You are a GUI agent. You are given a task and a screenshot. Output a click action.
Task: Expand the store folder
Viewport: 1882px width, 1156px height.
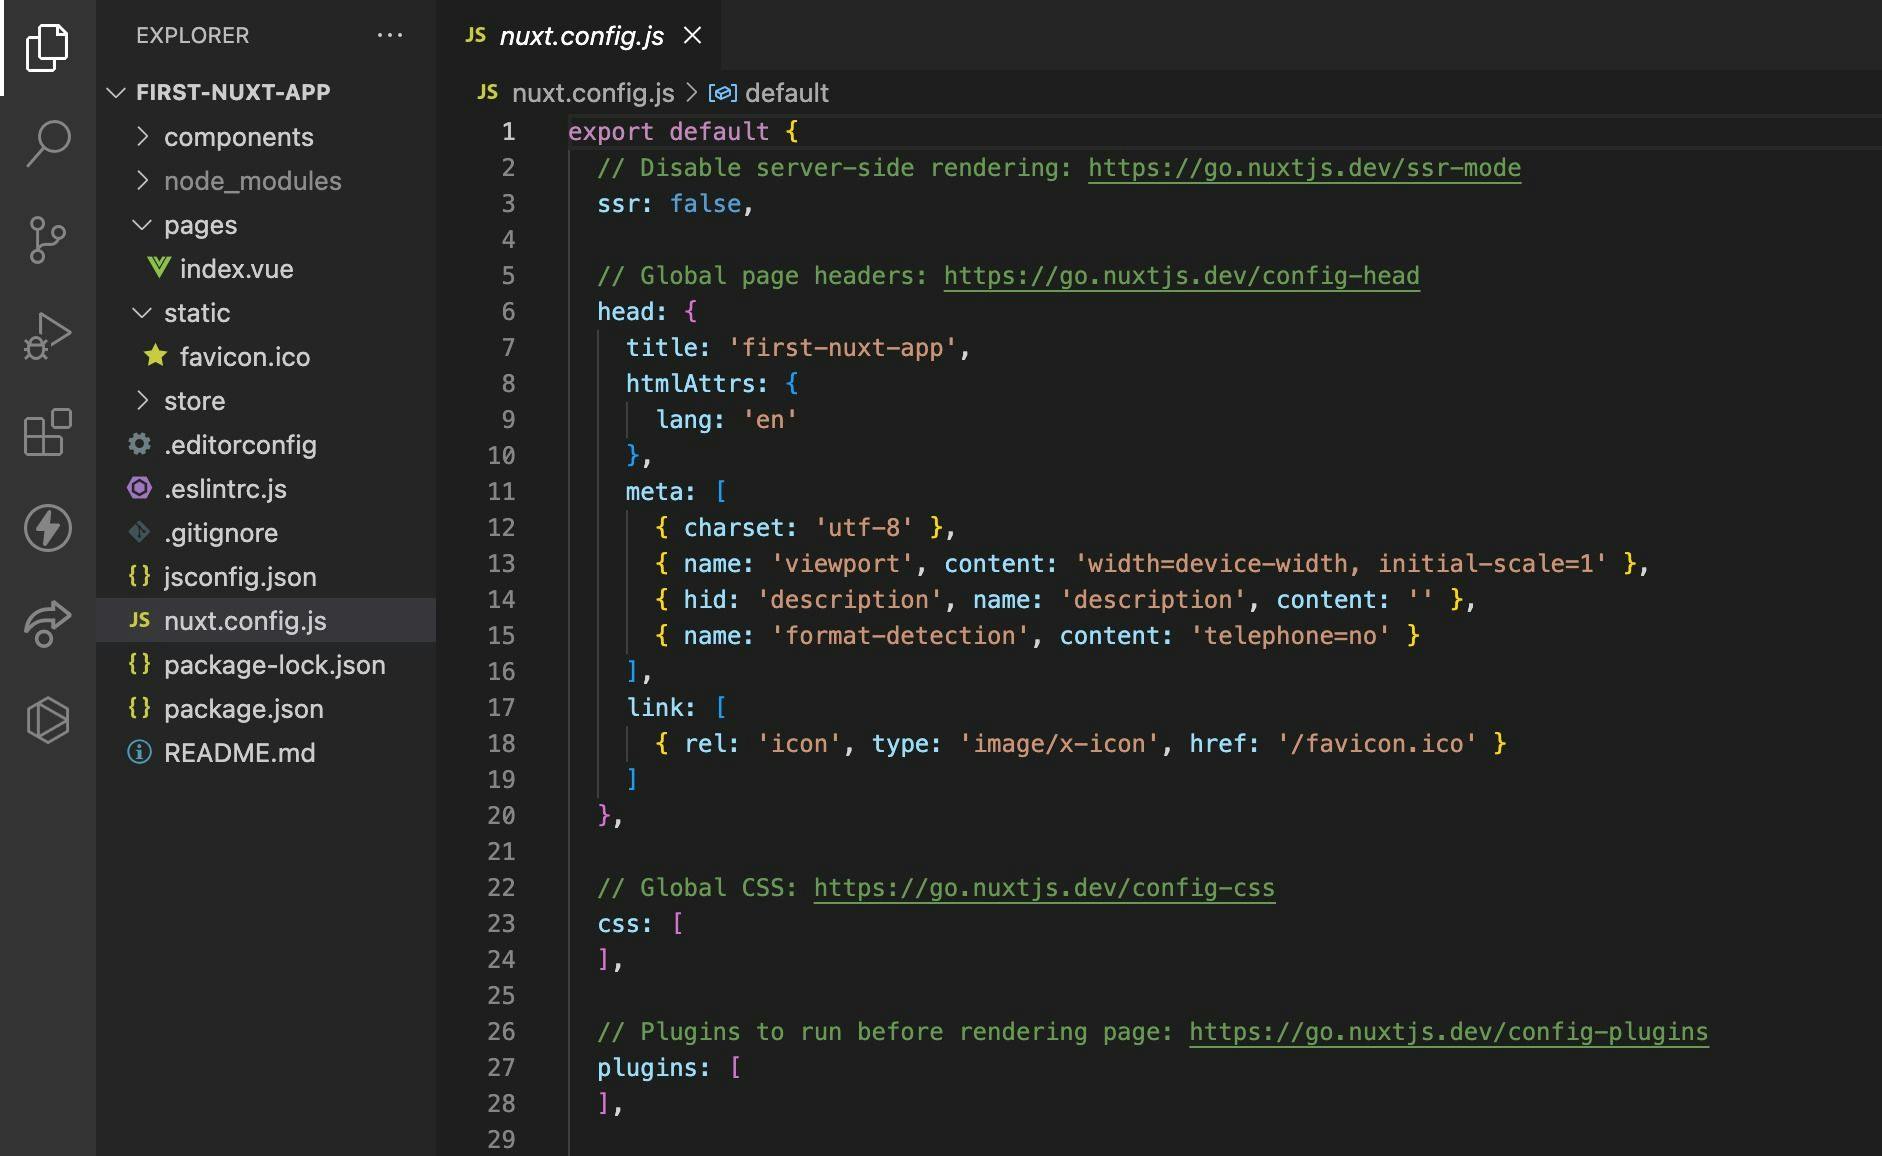click(x=142, y=400)
